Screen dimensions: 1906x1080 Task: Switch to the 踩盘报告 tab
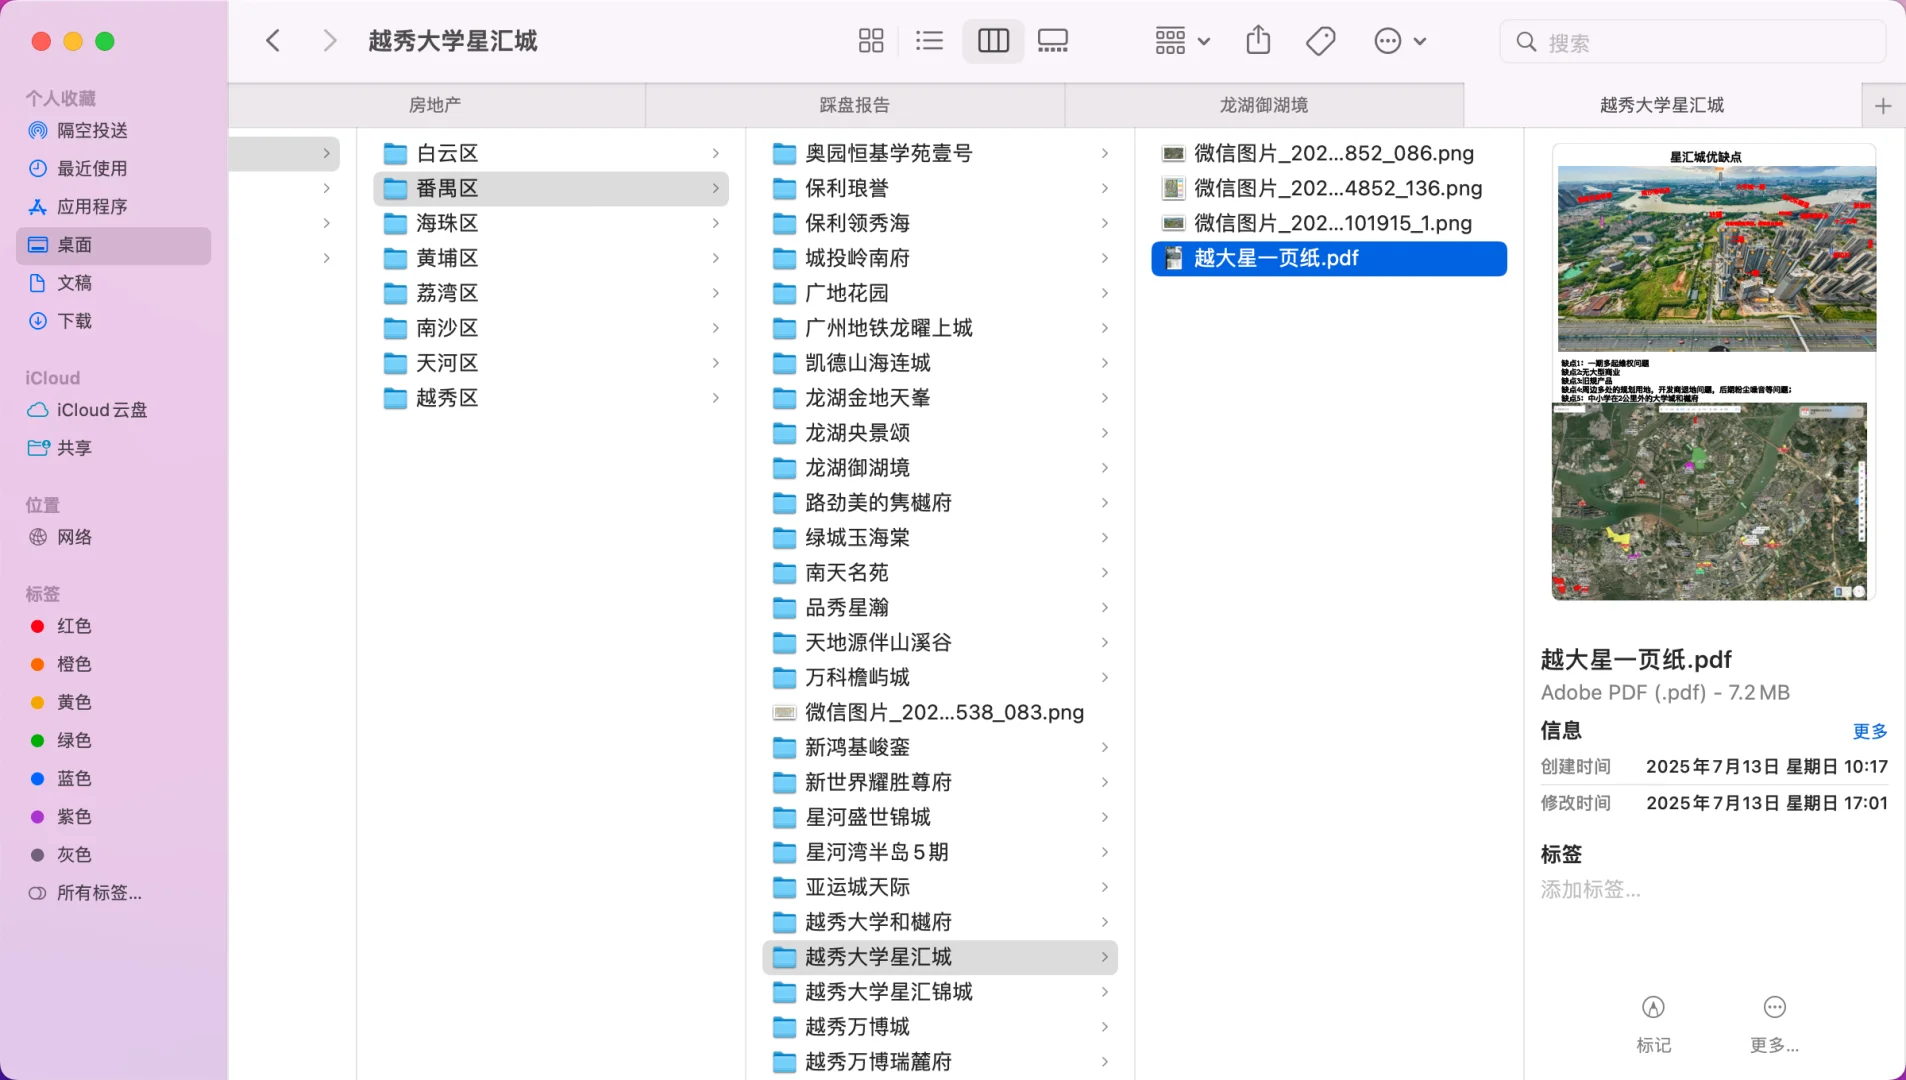(x=855, y=105)
